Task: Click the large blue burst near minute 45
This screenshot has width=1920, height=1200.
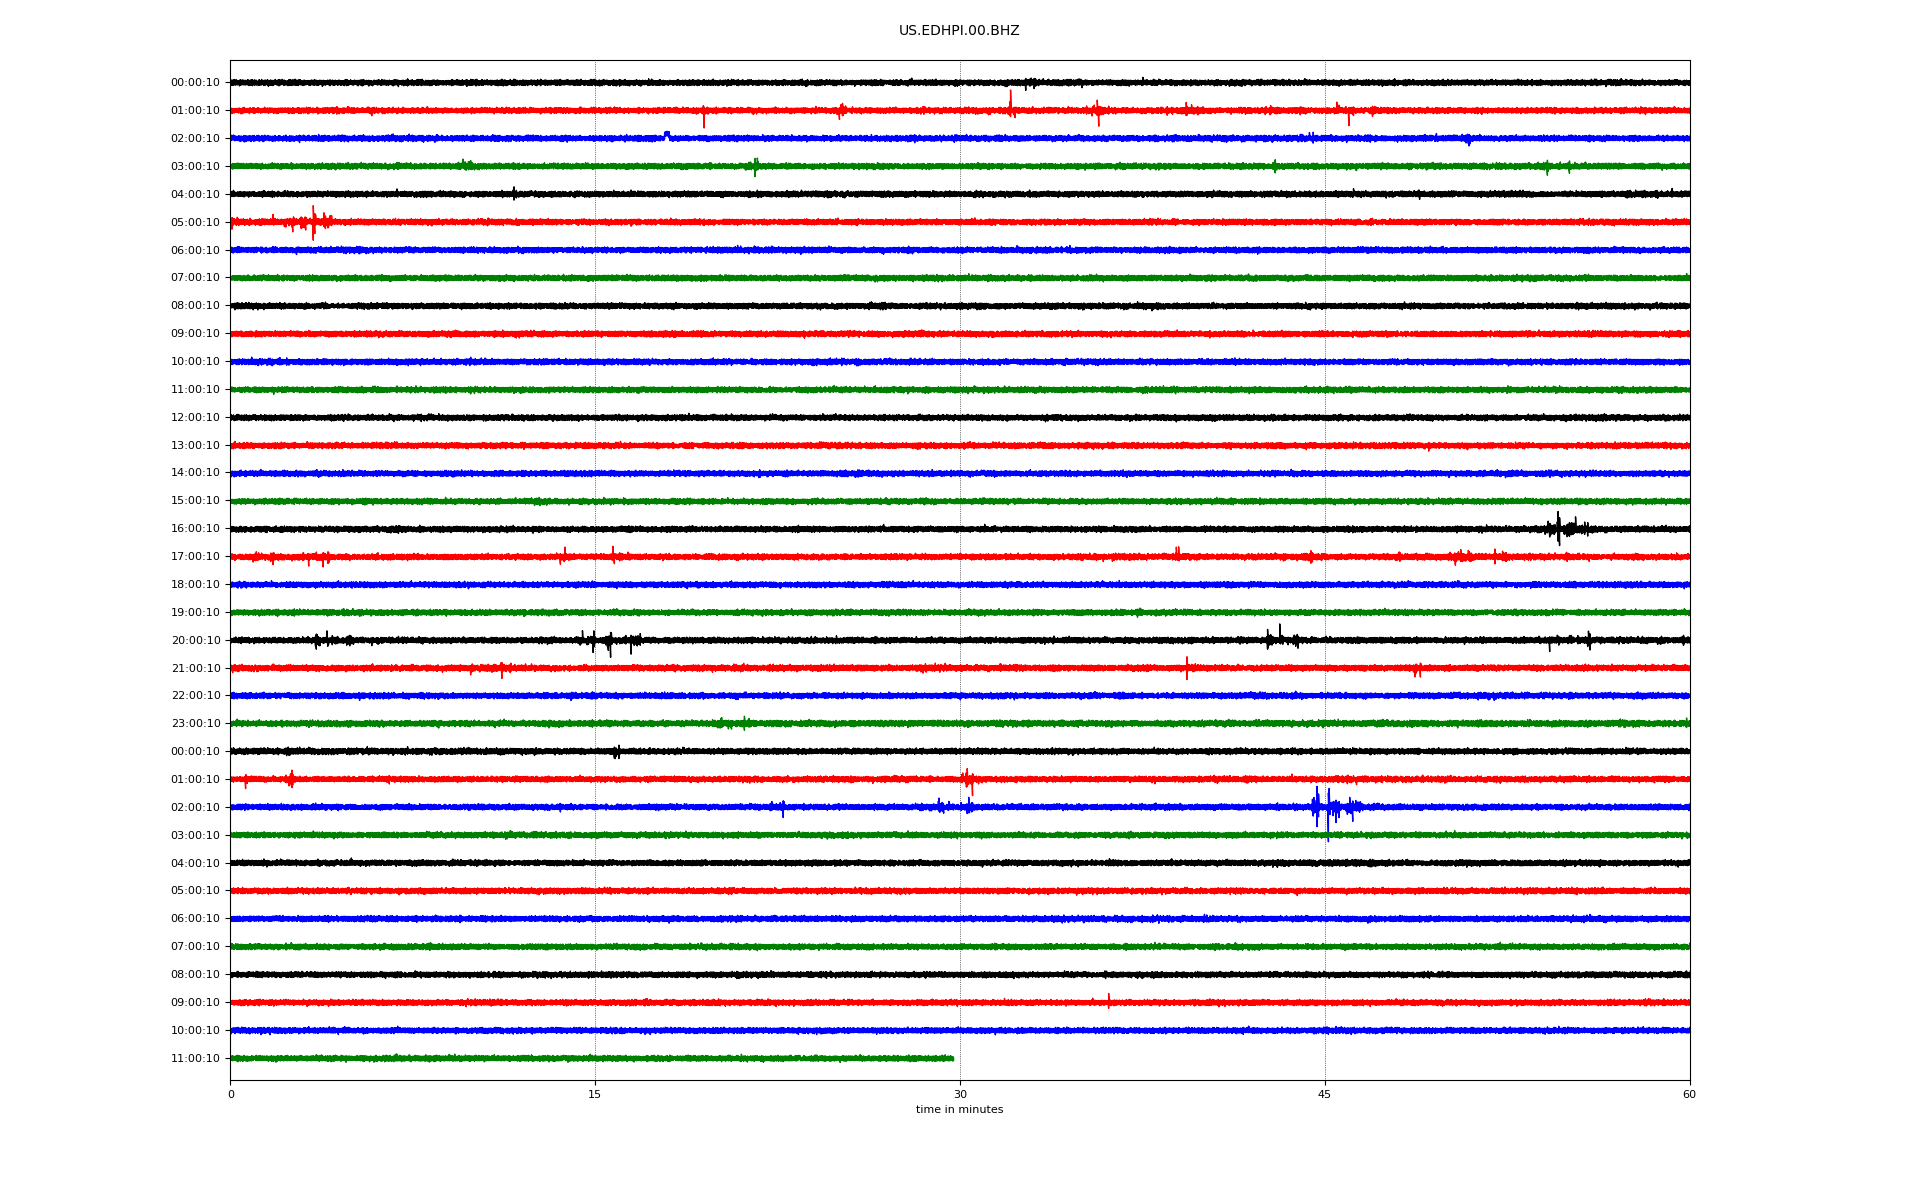Action: (1328, 807)
